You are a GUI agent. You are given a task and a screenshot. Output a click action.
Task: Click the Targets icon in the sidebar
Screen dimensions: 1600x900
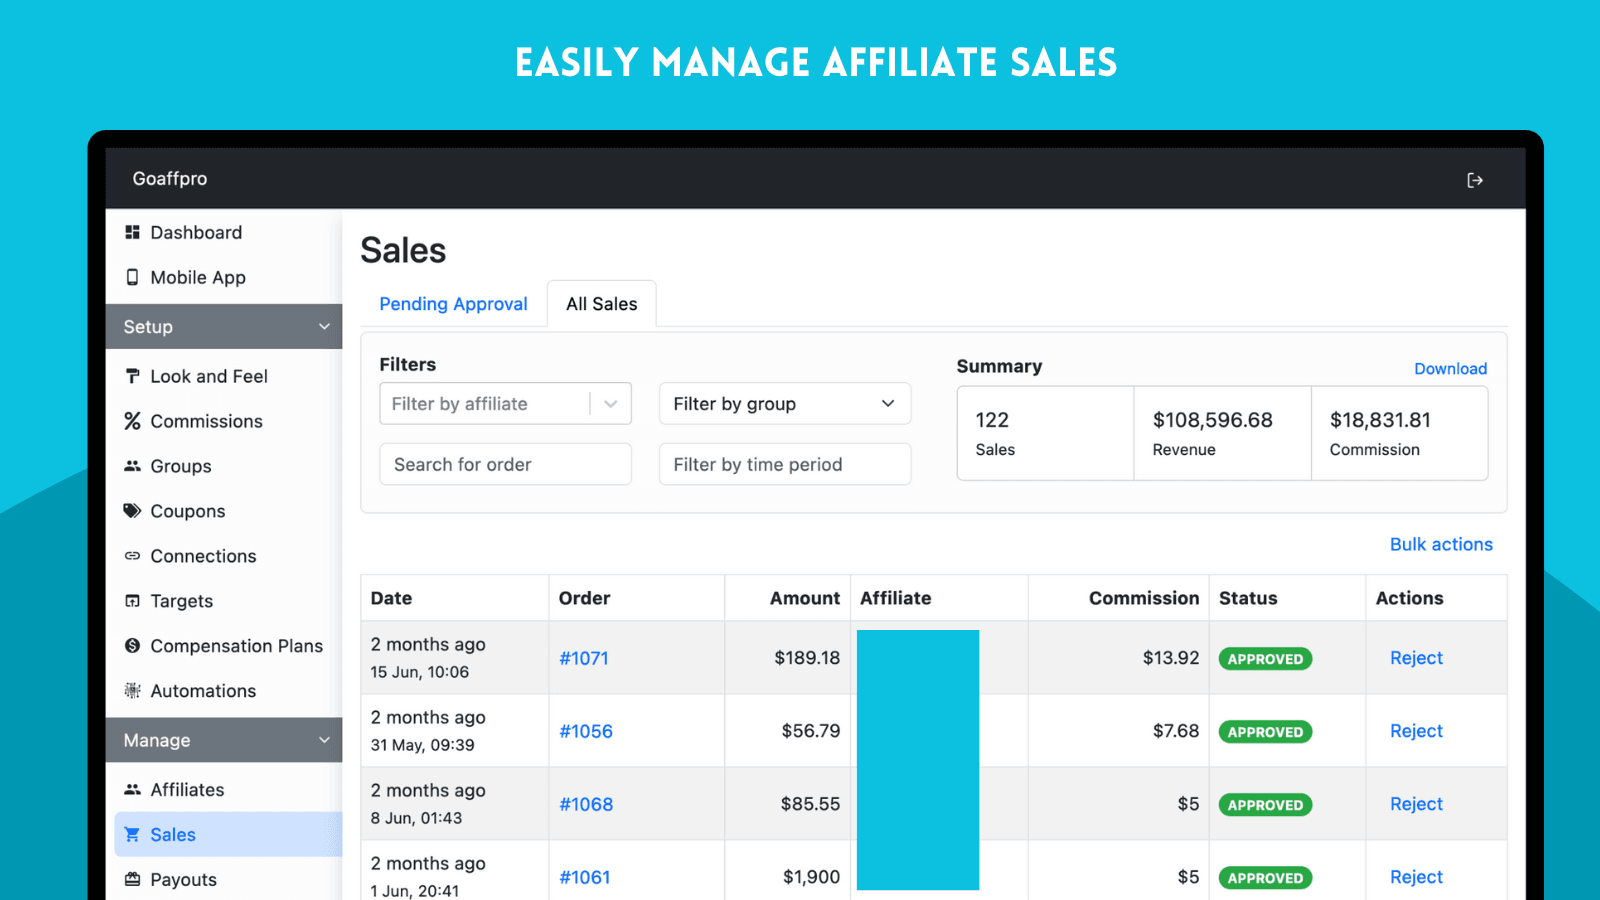[133, 601]
